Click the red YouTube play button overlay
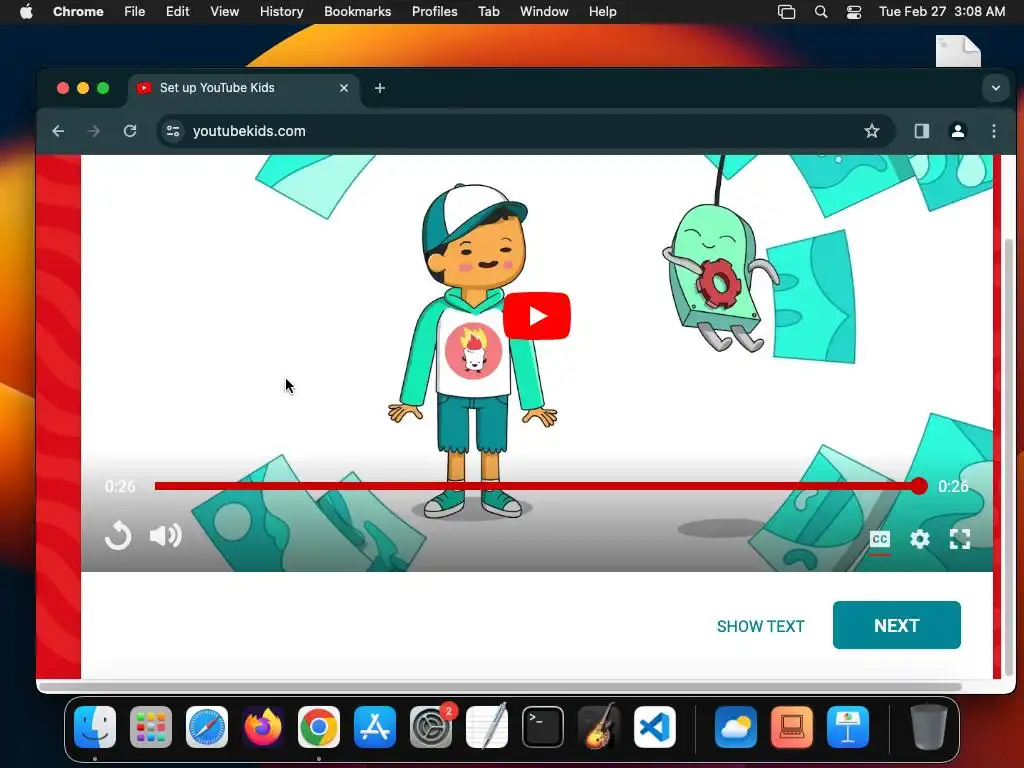1024x768 pixels. pos(537,316)
